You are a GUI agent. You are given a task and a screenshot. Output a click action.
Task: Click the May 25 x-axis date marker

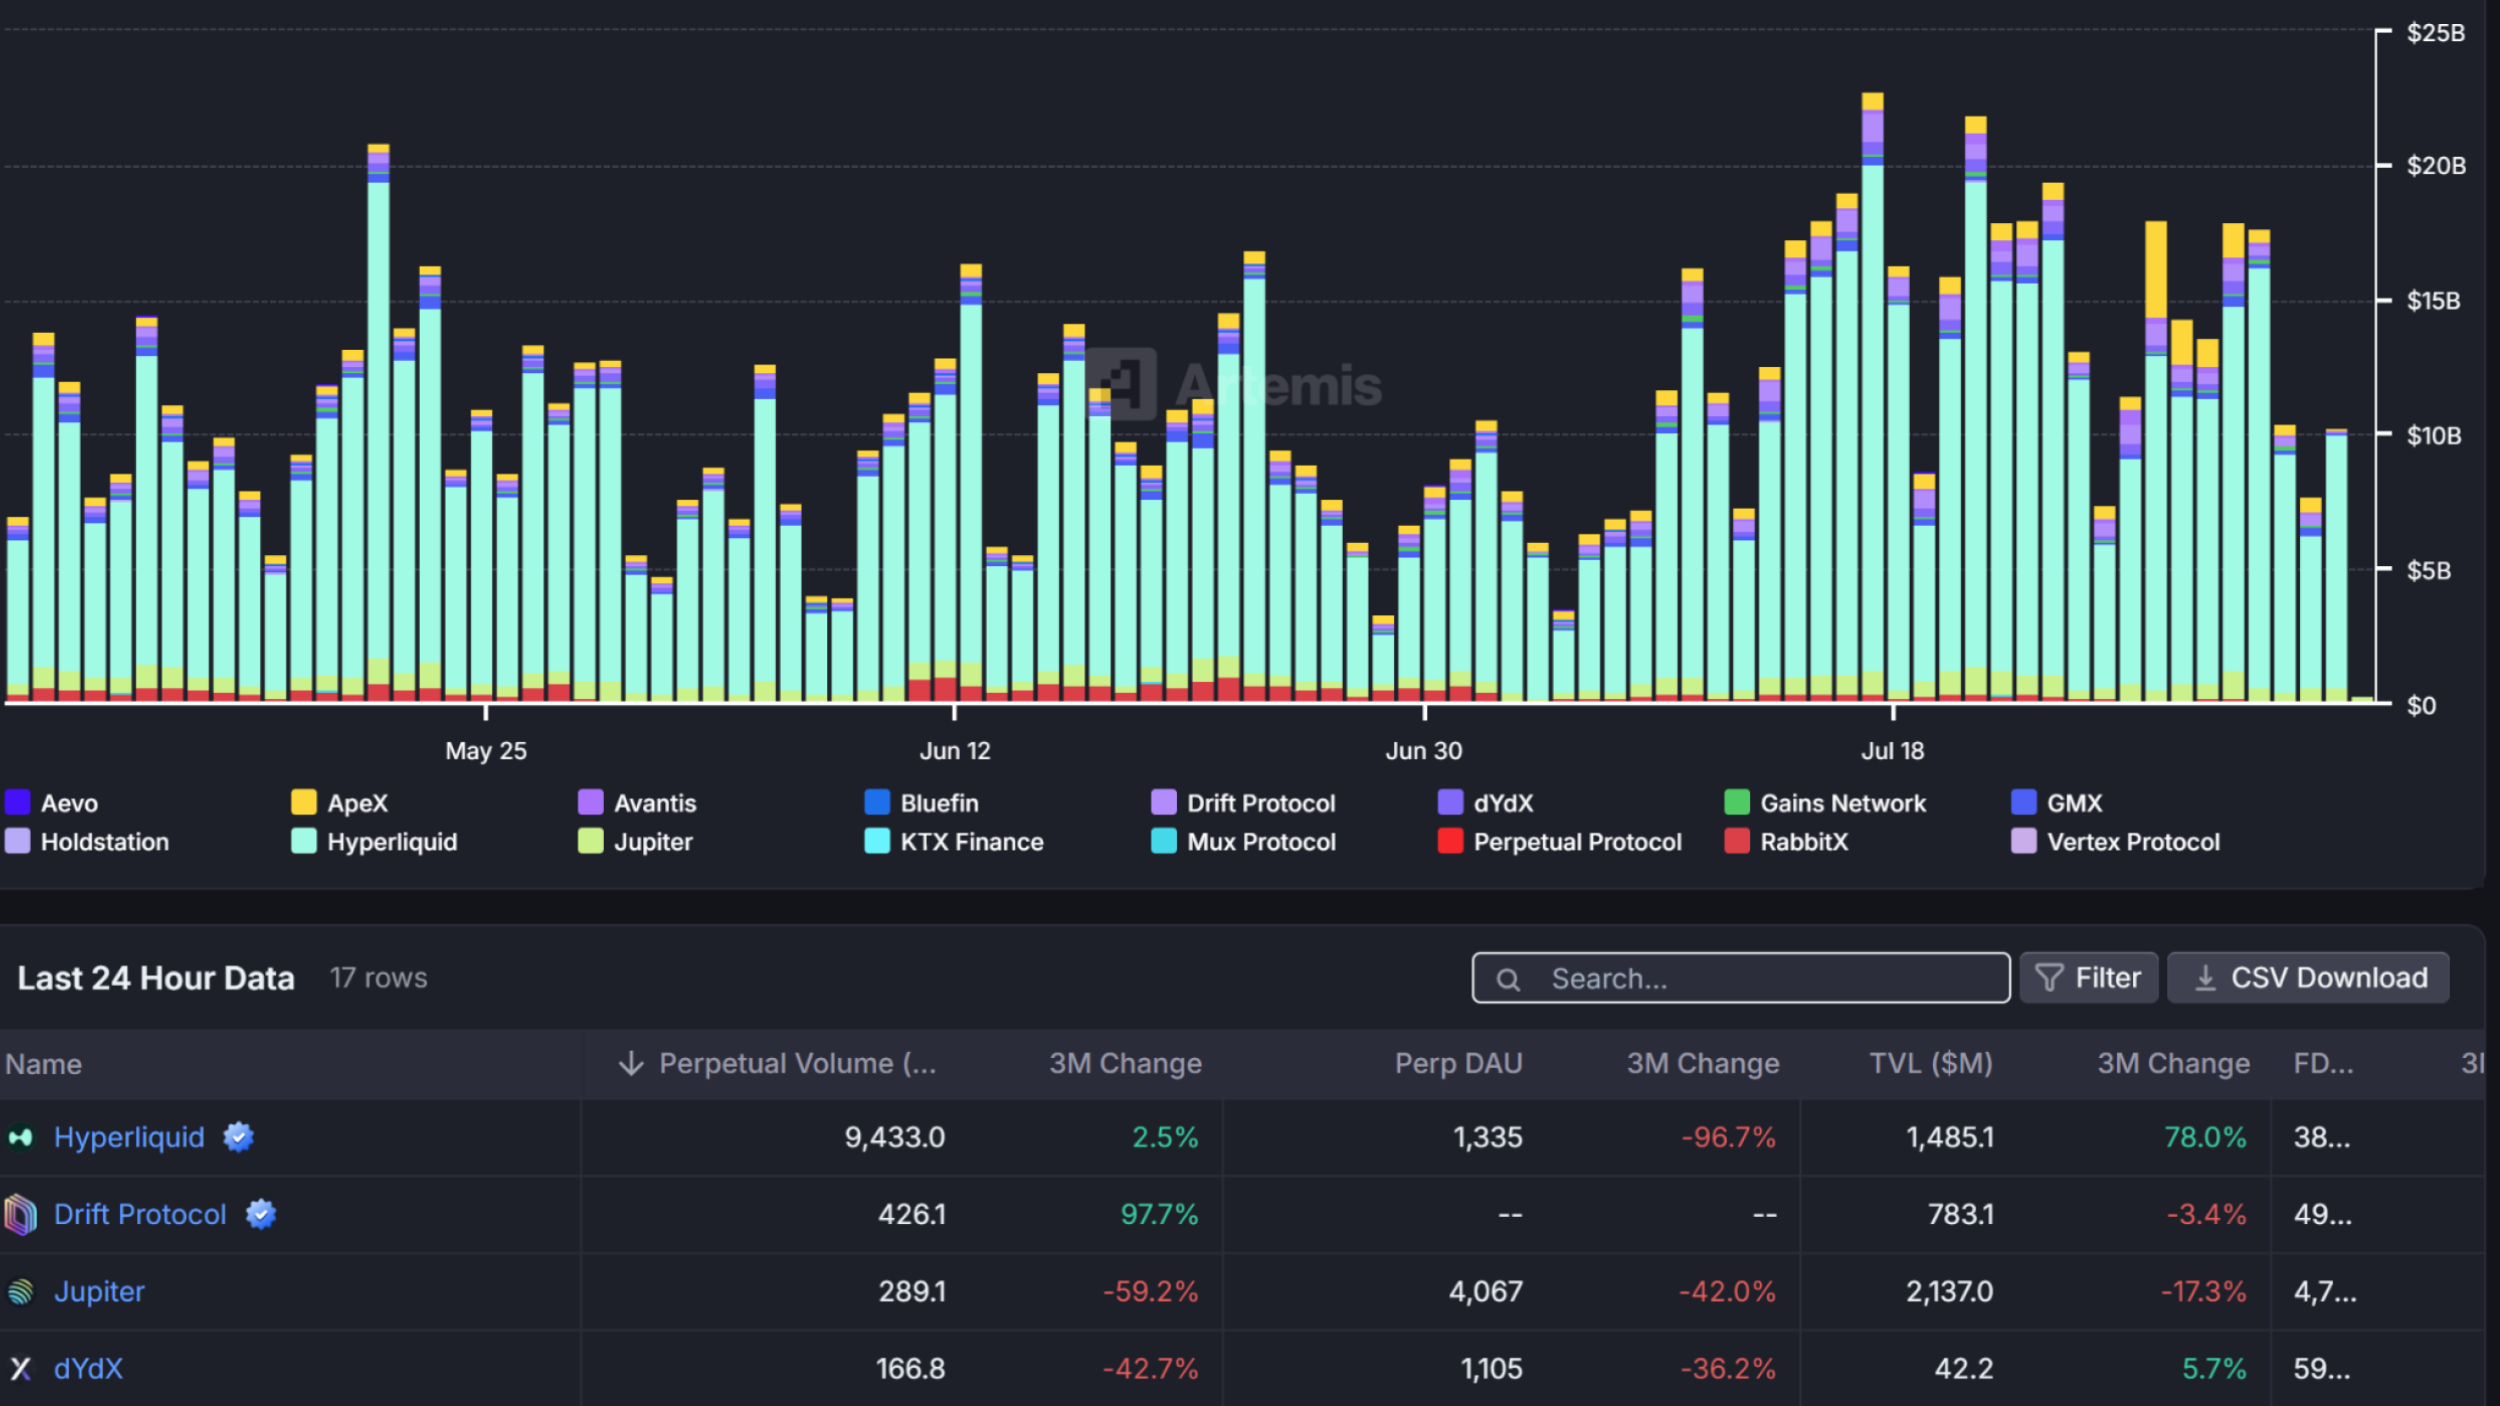point(486,751)
